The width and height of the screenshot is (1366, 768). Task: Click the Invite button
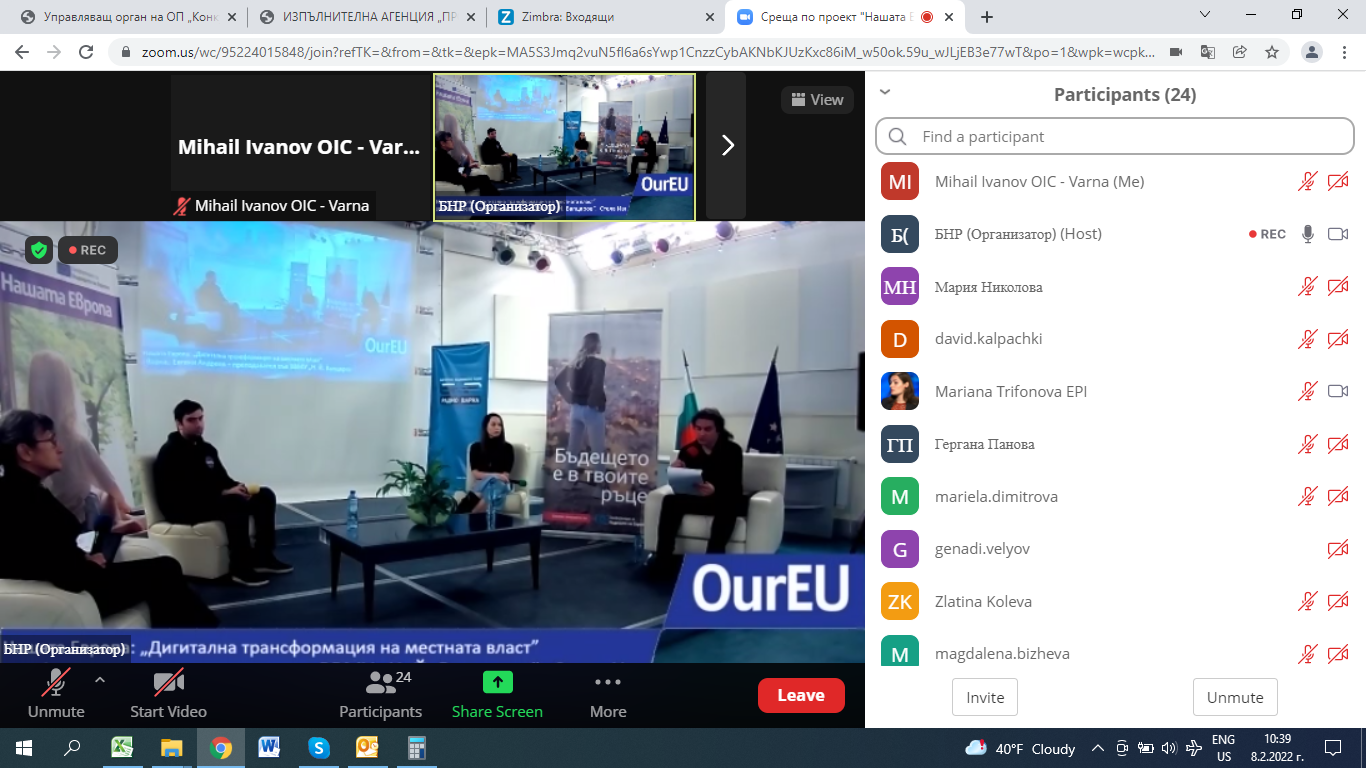[x=985, y=697]
